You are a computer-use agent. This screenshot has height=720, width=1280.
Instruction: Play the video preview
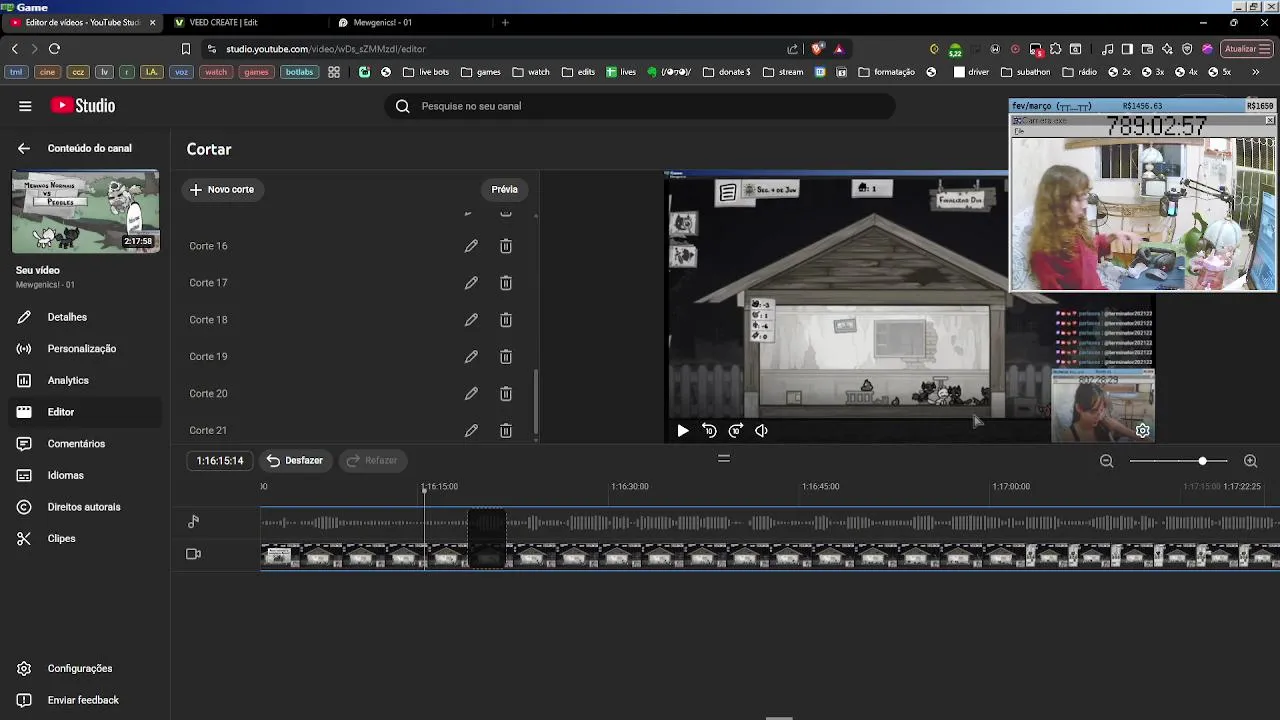(683, 431)
